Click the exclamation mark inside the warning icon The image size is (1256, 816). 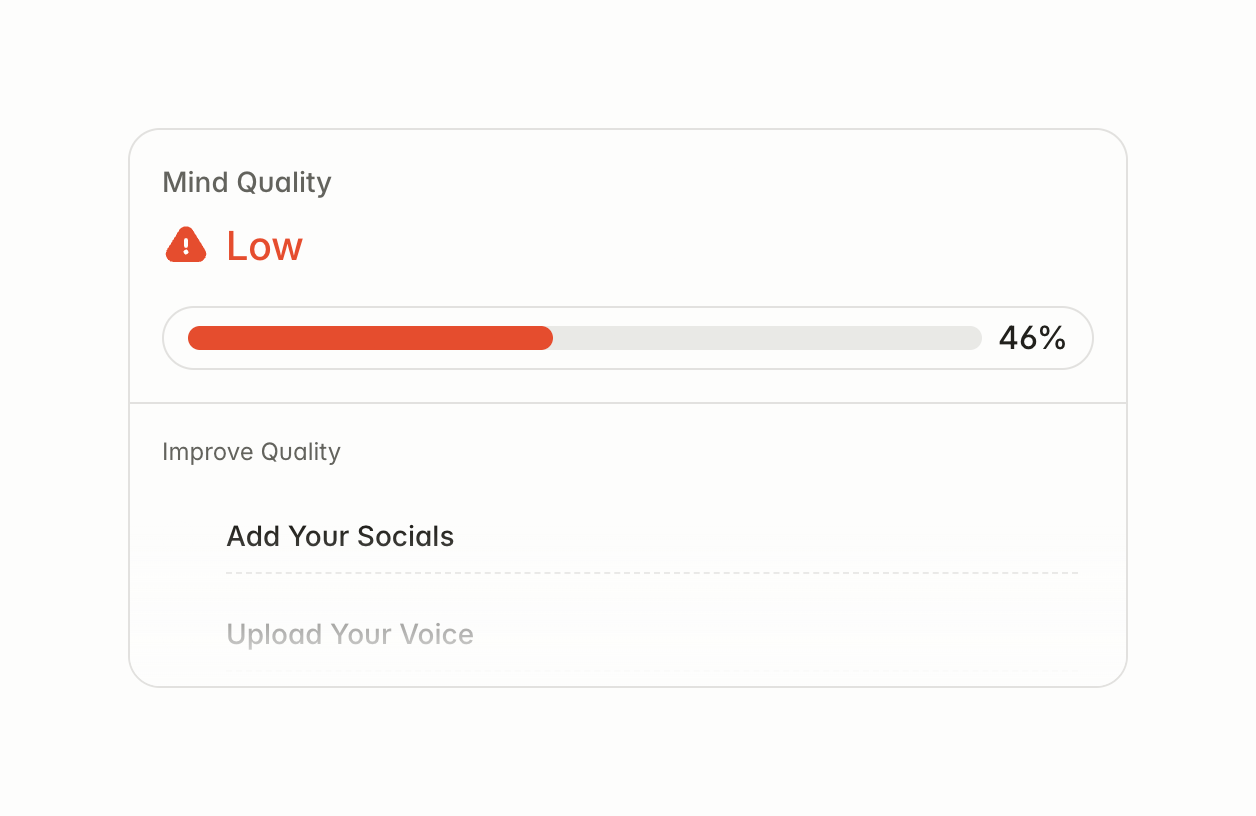[x=185, y=247]
